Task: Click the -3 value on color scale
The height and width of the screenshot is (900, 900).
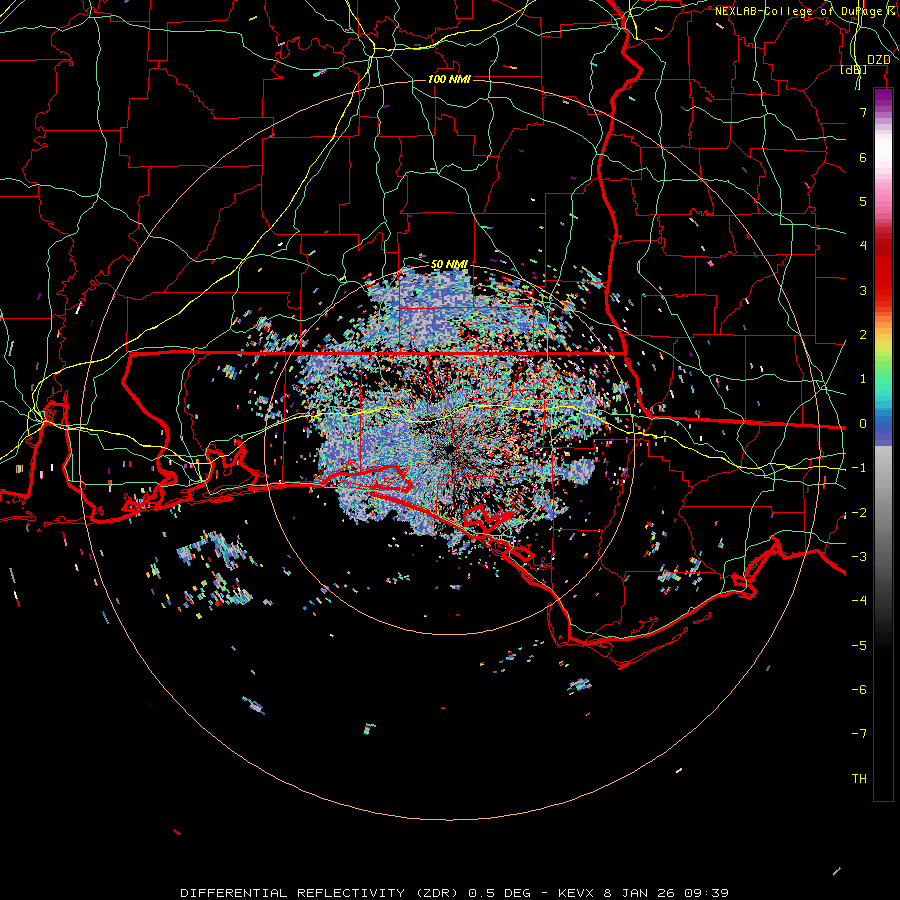Action: tap(859, 557)
